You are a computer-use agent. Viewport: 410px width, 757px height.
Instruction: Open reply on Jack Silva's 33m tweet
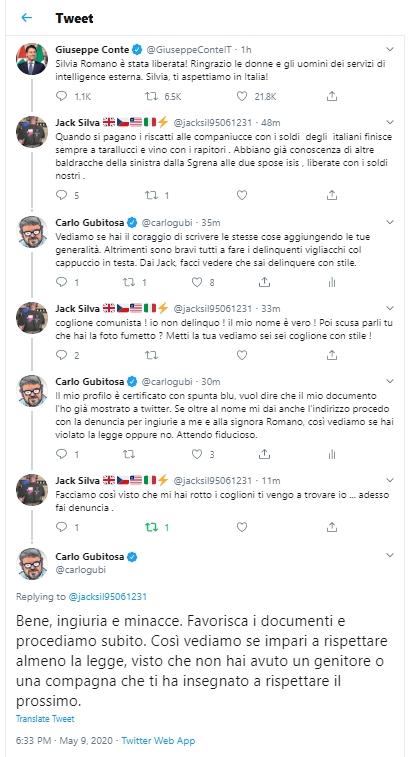click(x=61, y=355)
